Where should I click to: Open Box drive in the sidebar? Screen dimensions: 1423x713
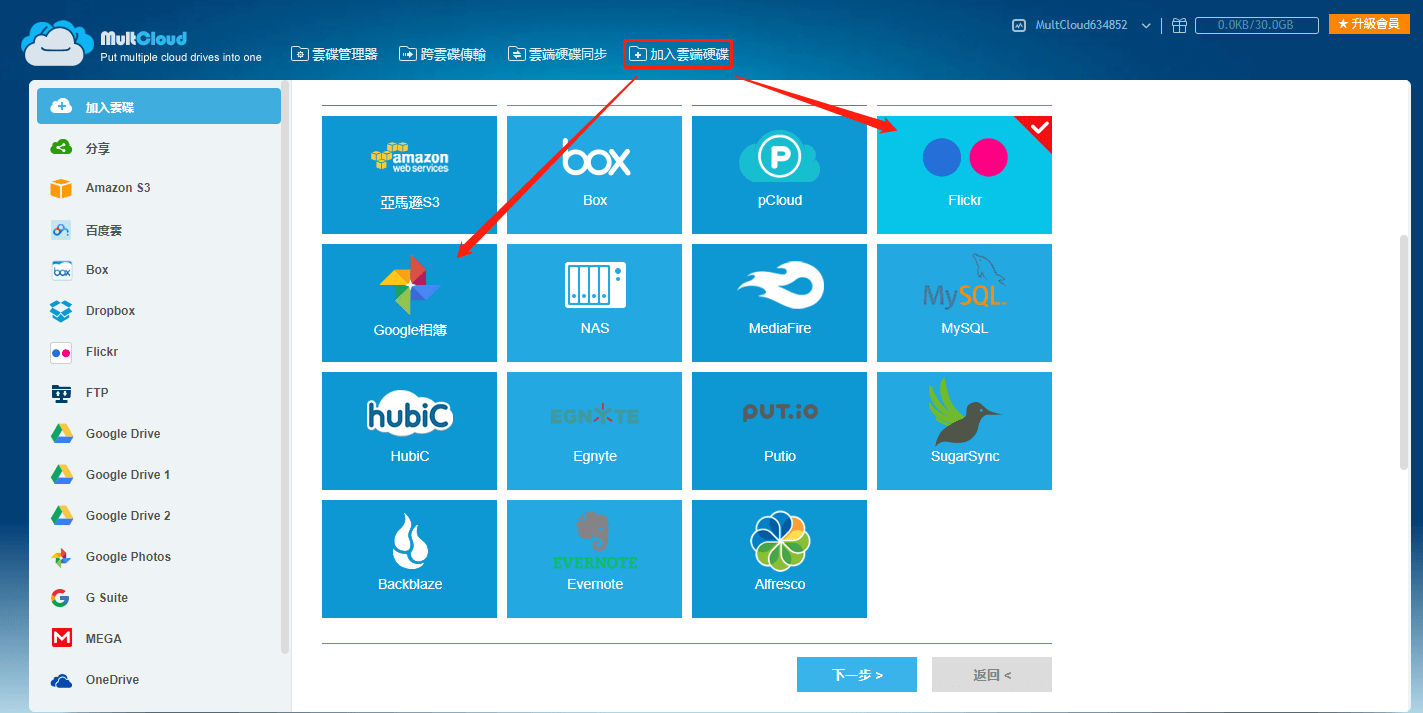pos(159,270)
